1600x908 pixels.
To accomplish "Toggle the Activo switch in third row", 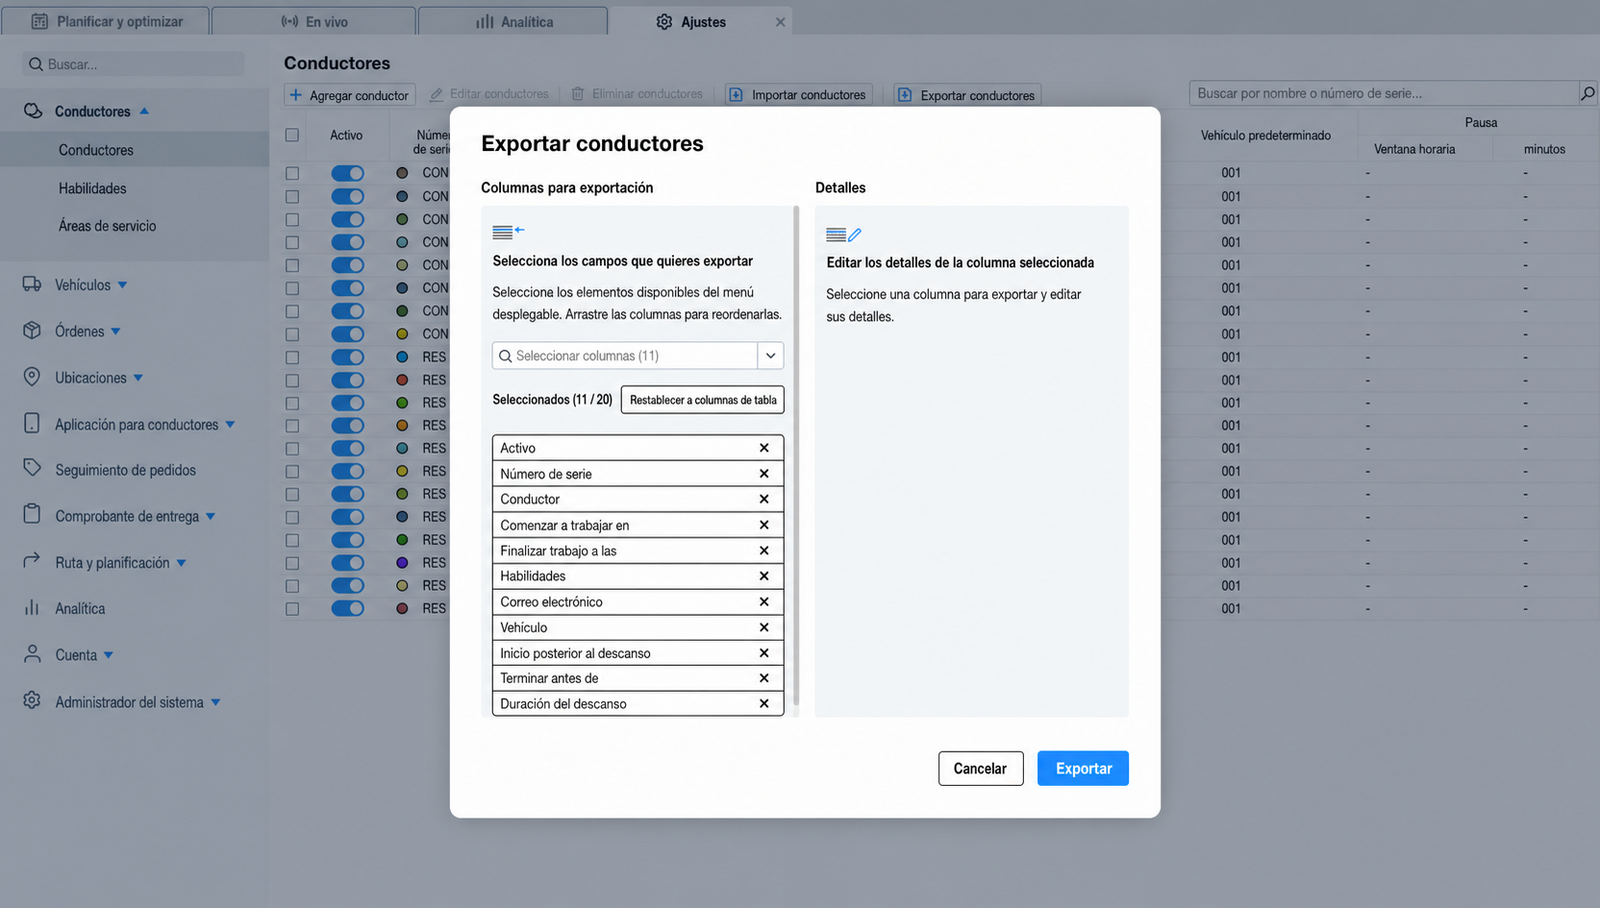I will point(348,219).
